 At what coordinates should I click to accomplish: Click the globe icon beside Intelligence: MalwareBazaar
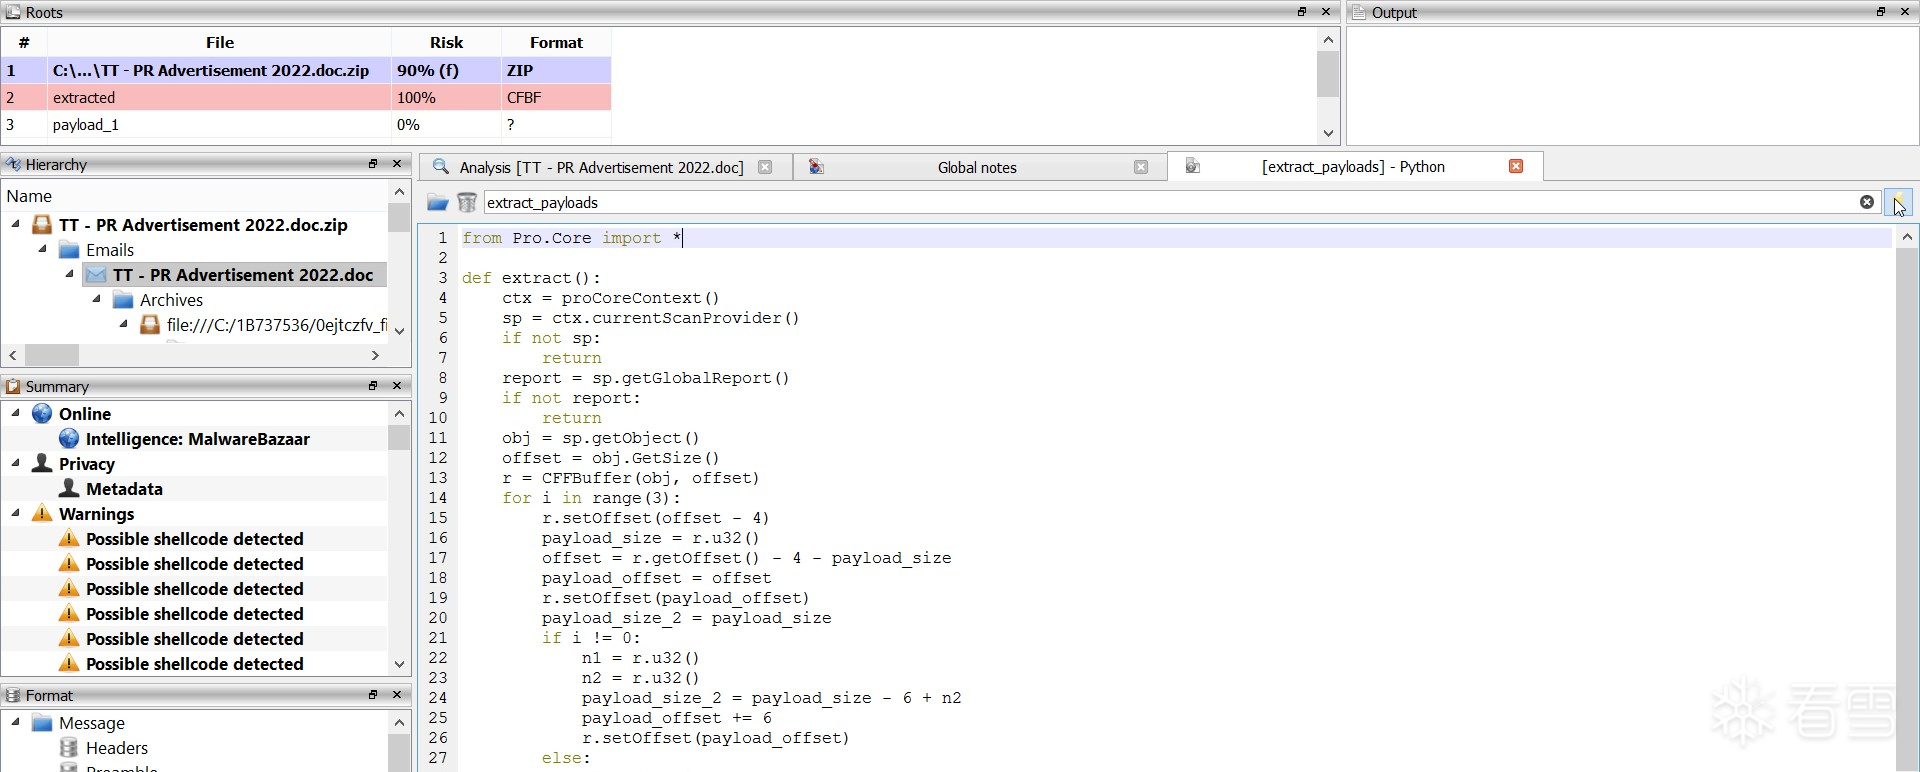pos(69,439)
